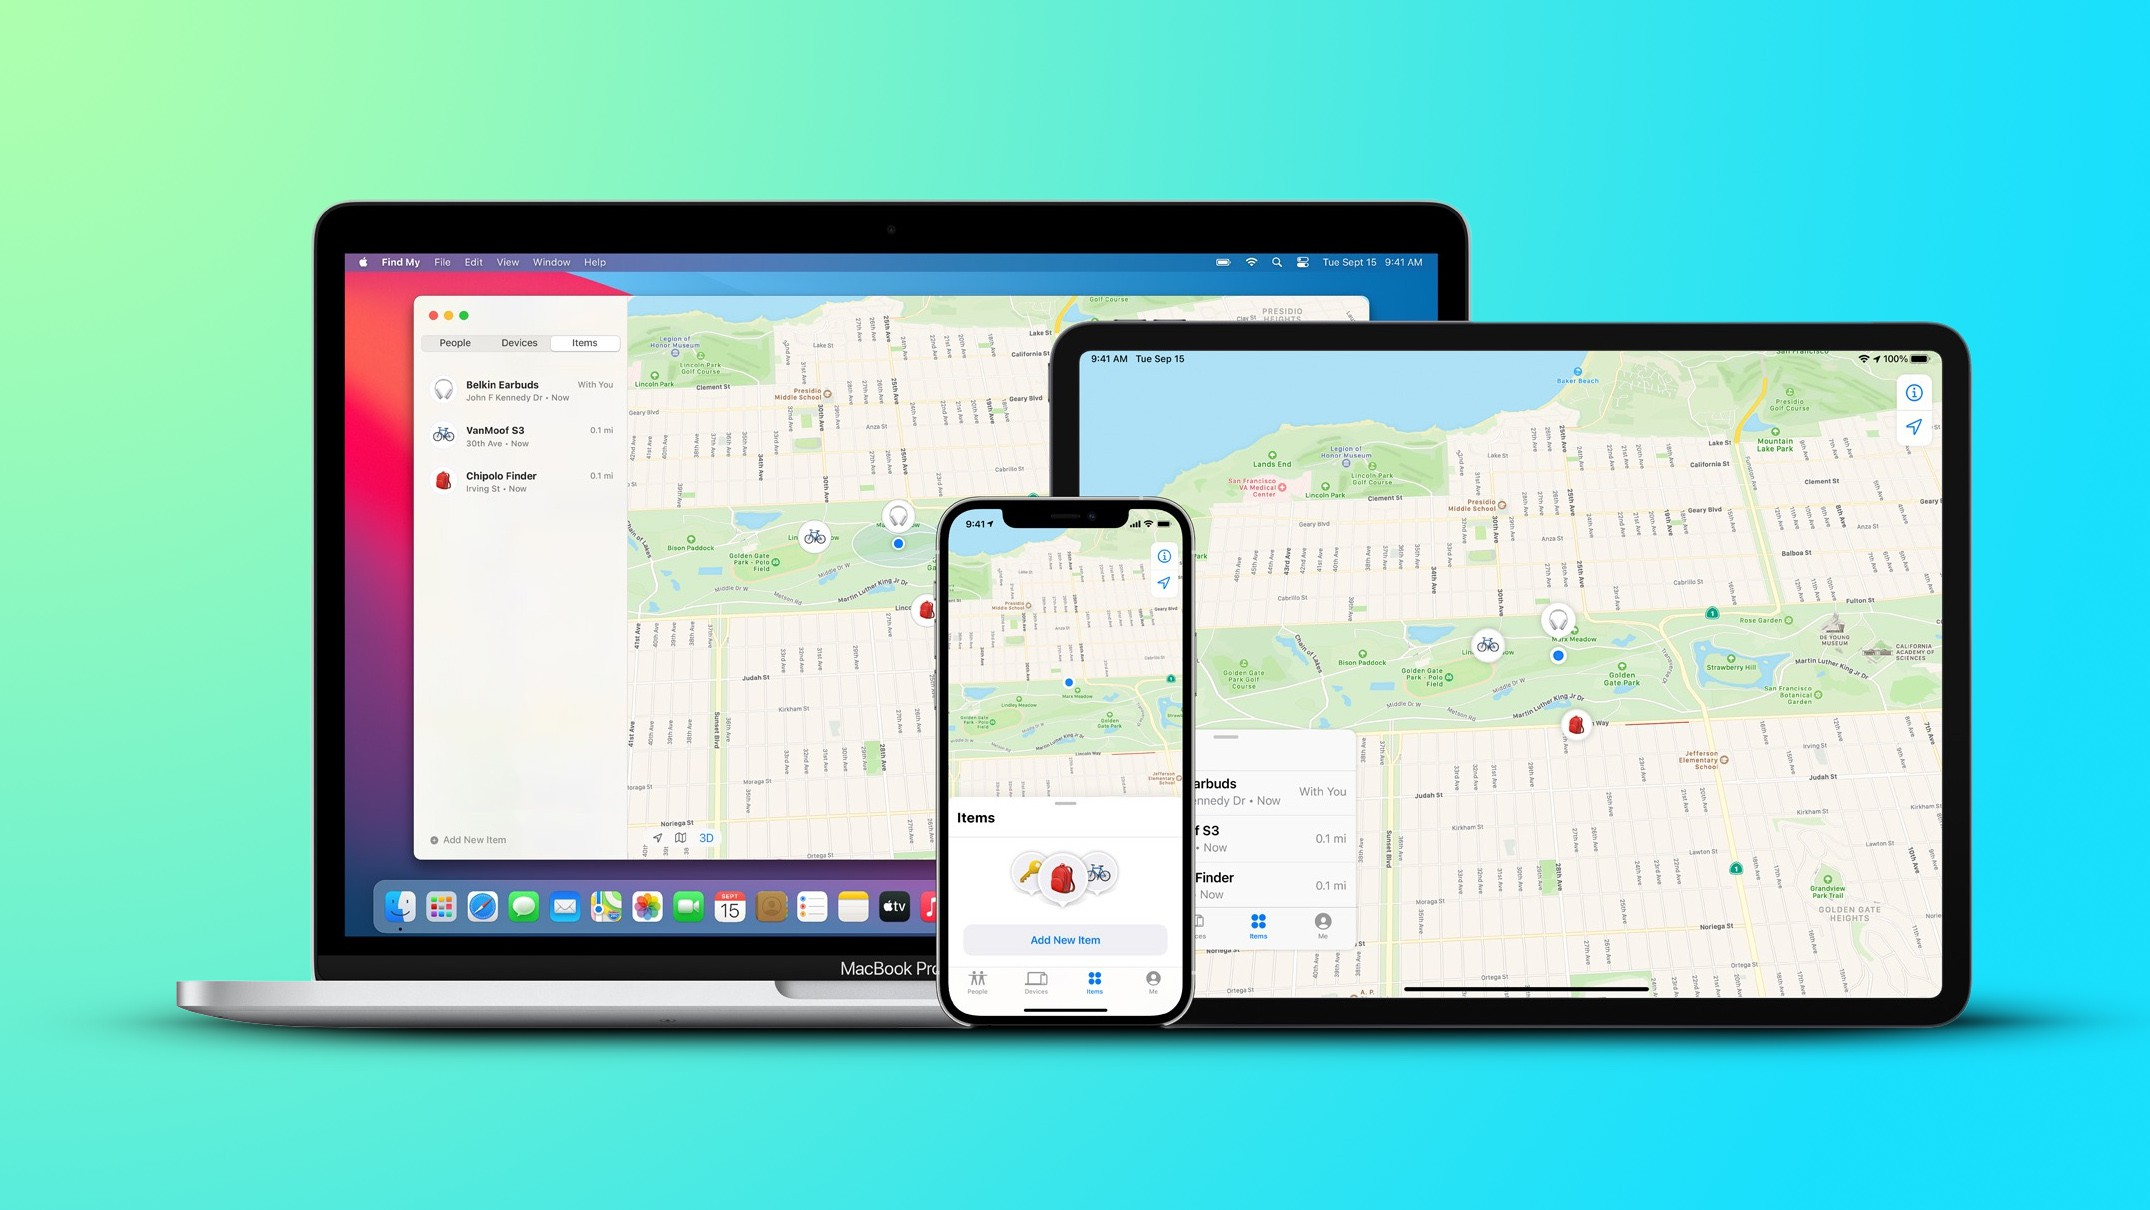Viewport: 2150px width, 1210px height.
Task: Select VanMoof S3 in sidebar list
Action: [523, 434]
